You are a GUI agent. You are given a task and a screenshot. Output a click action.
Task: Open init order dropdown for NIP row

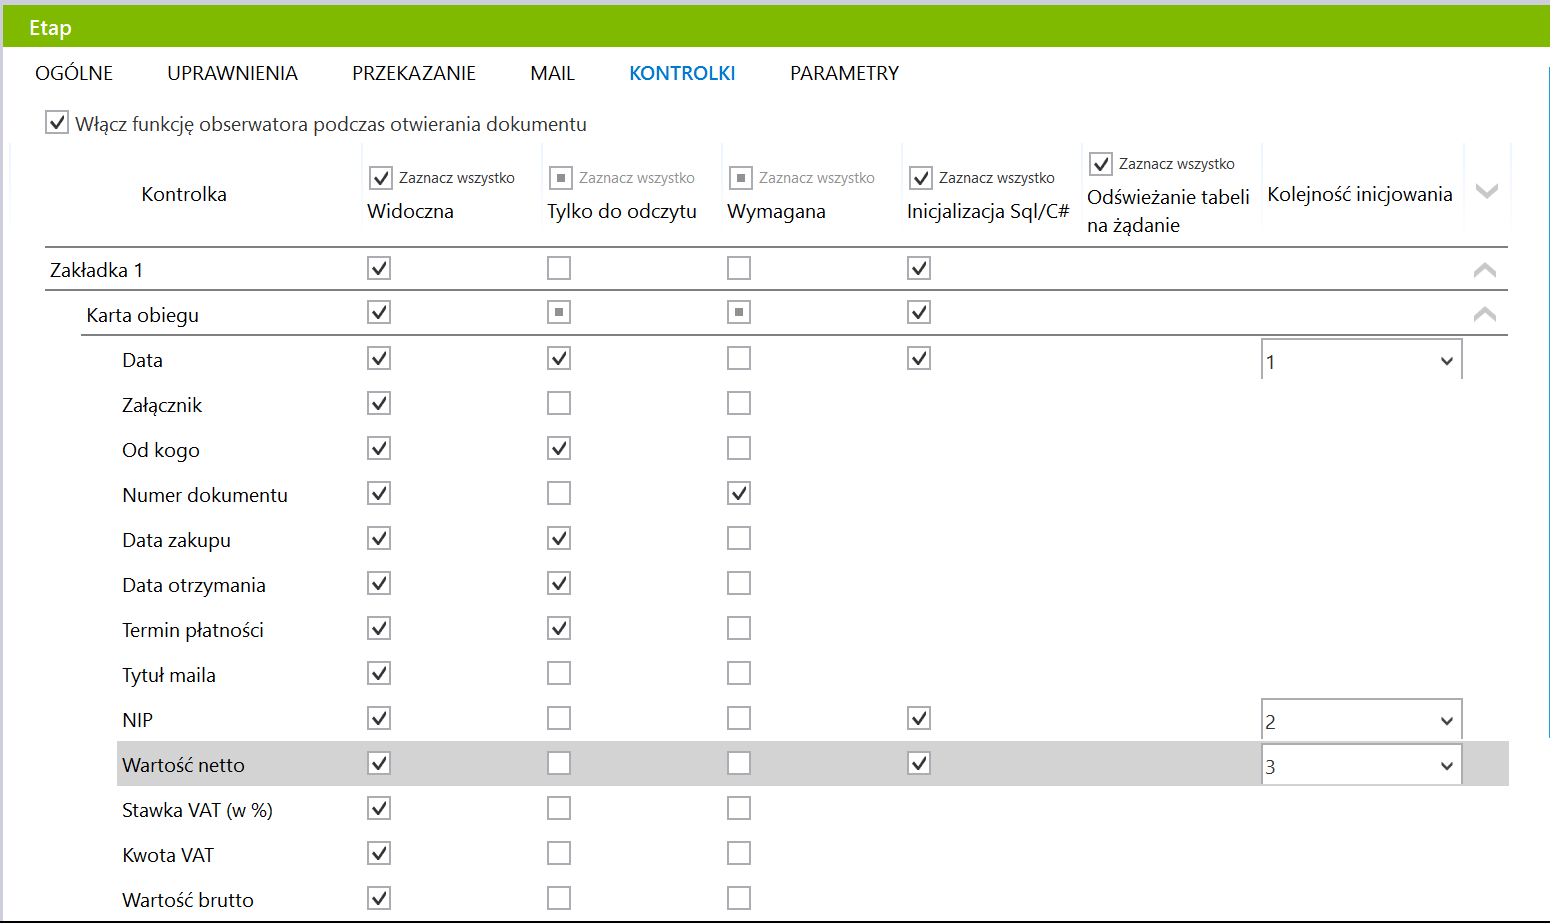1362,720
